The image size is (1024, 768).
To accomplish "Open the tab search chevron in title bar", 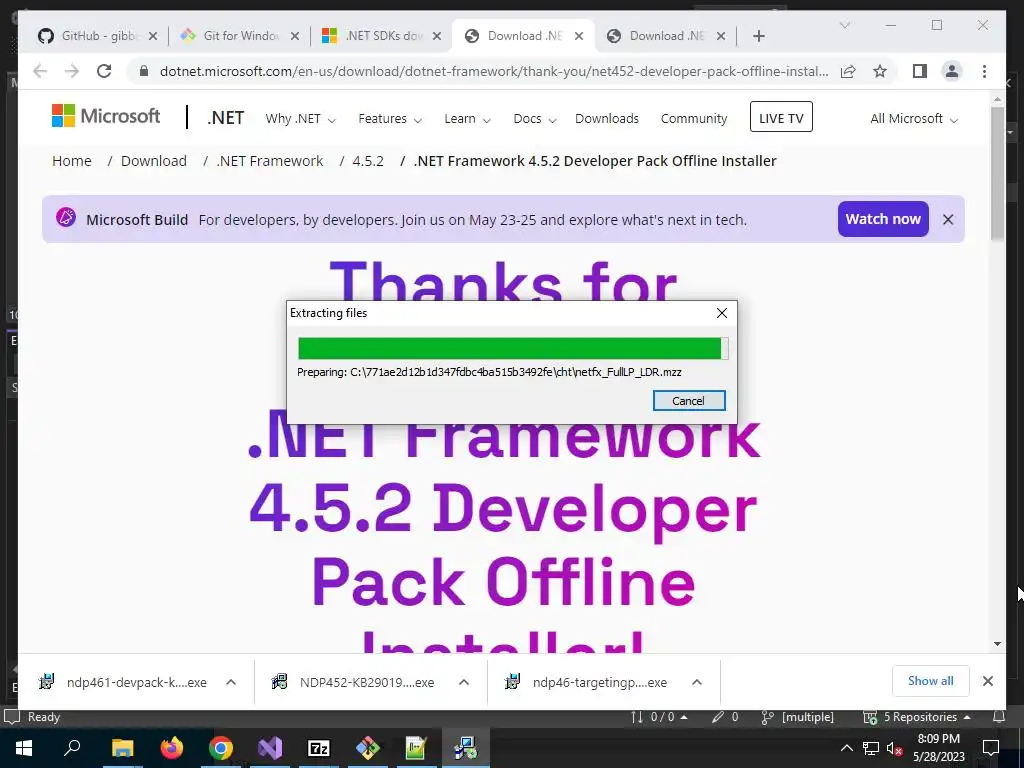I will pos(844,25).
